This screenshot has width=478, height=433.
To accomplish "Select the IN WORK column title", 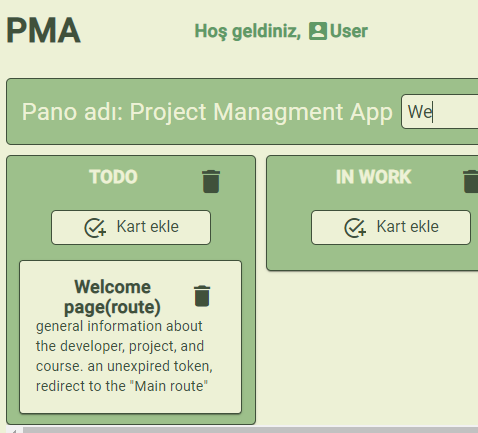I will [x=373, y=177].
